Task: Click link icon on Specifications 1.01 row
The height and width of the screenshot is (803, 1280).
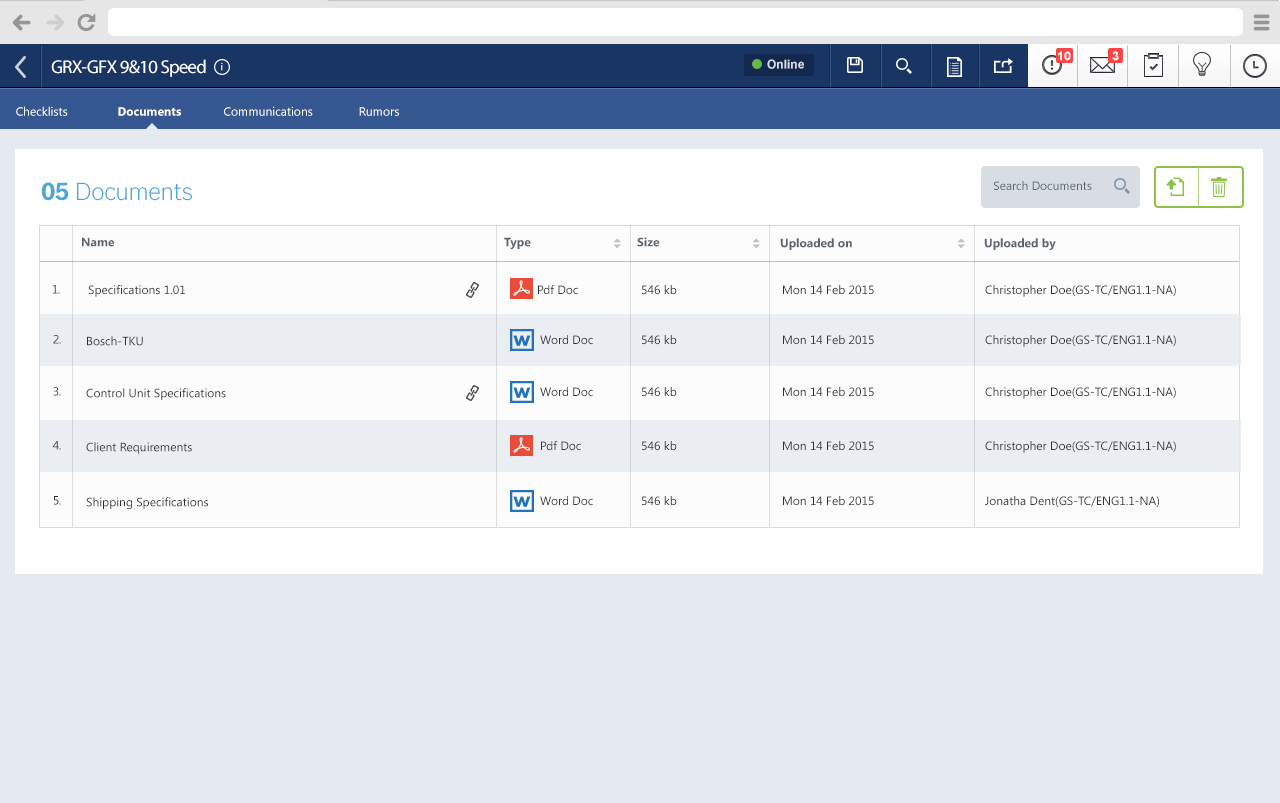Action: tap(473, 290)
